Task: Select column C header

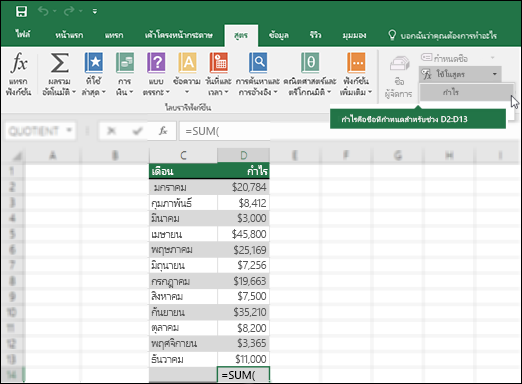Action: pos(183,155)
